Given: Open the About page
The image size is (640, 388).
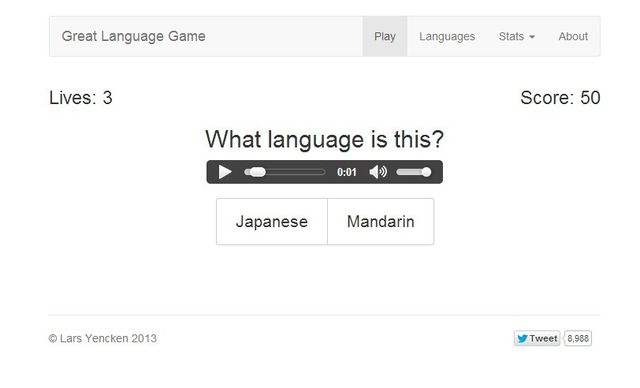Looking at the screenshot, I should tap(573, 36).
